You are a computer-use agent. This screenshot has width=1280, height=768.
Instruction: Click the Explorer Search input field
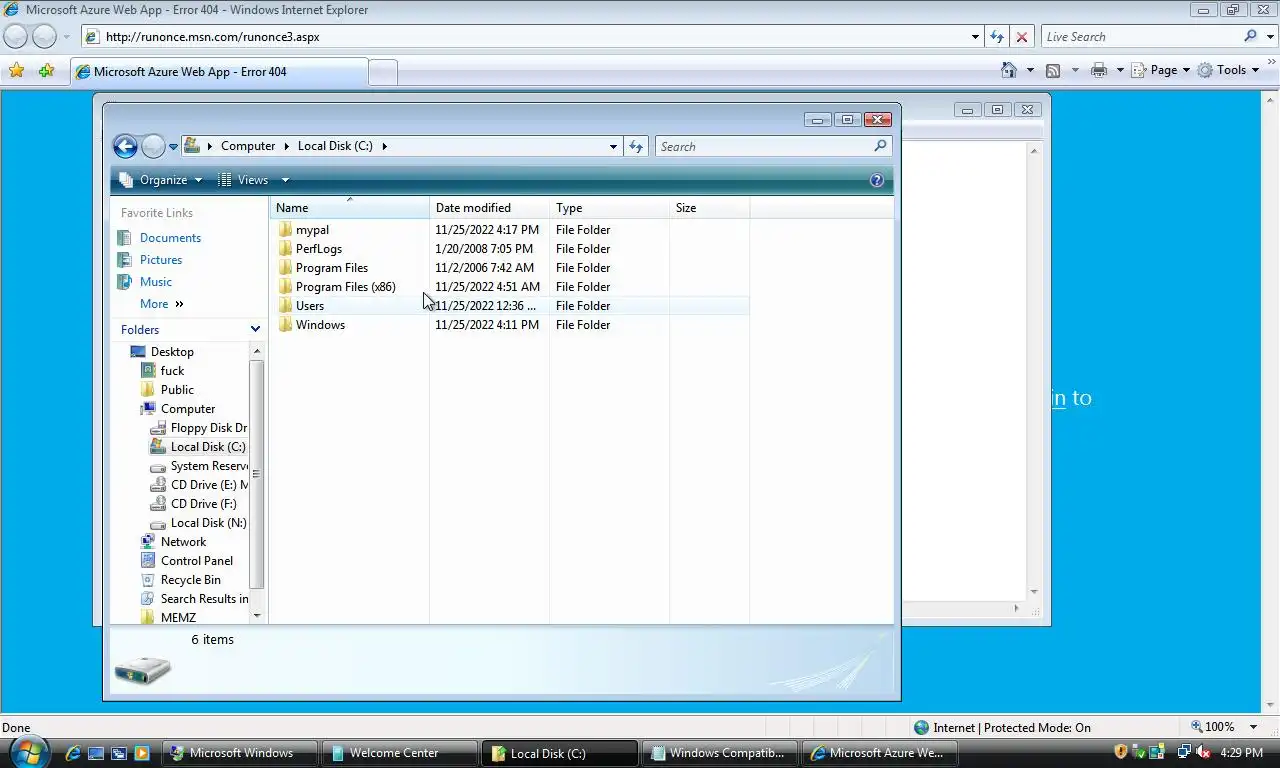(763, 146)
